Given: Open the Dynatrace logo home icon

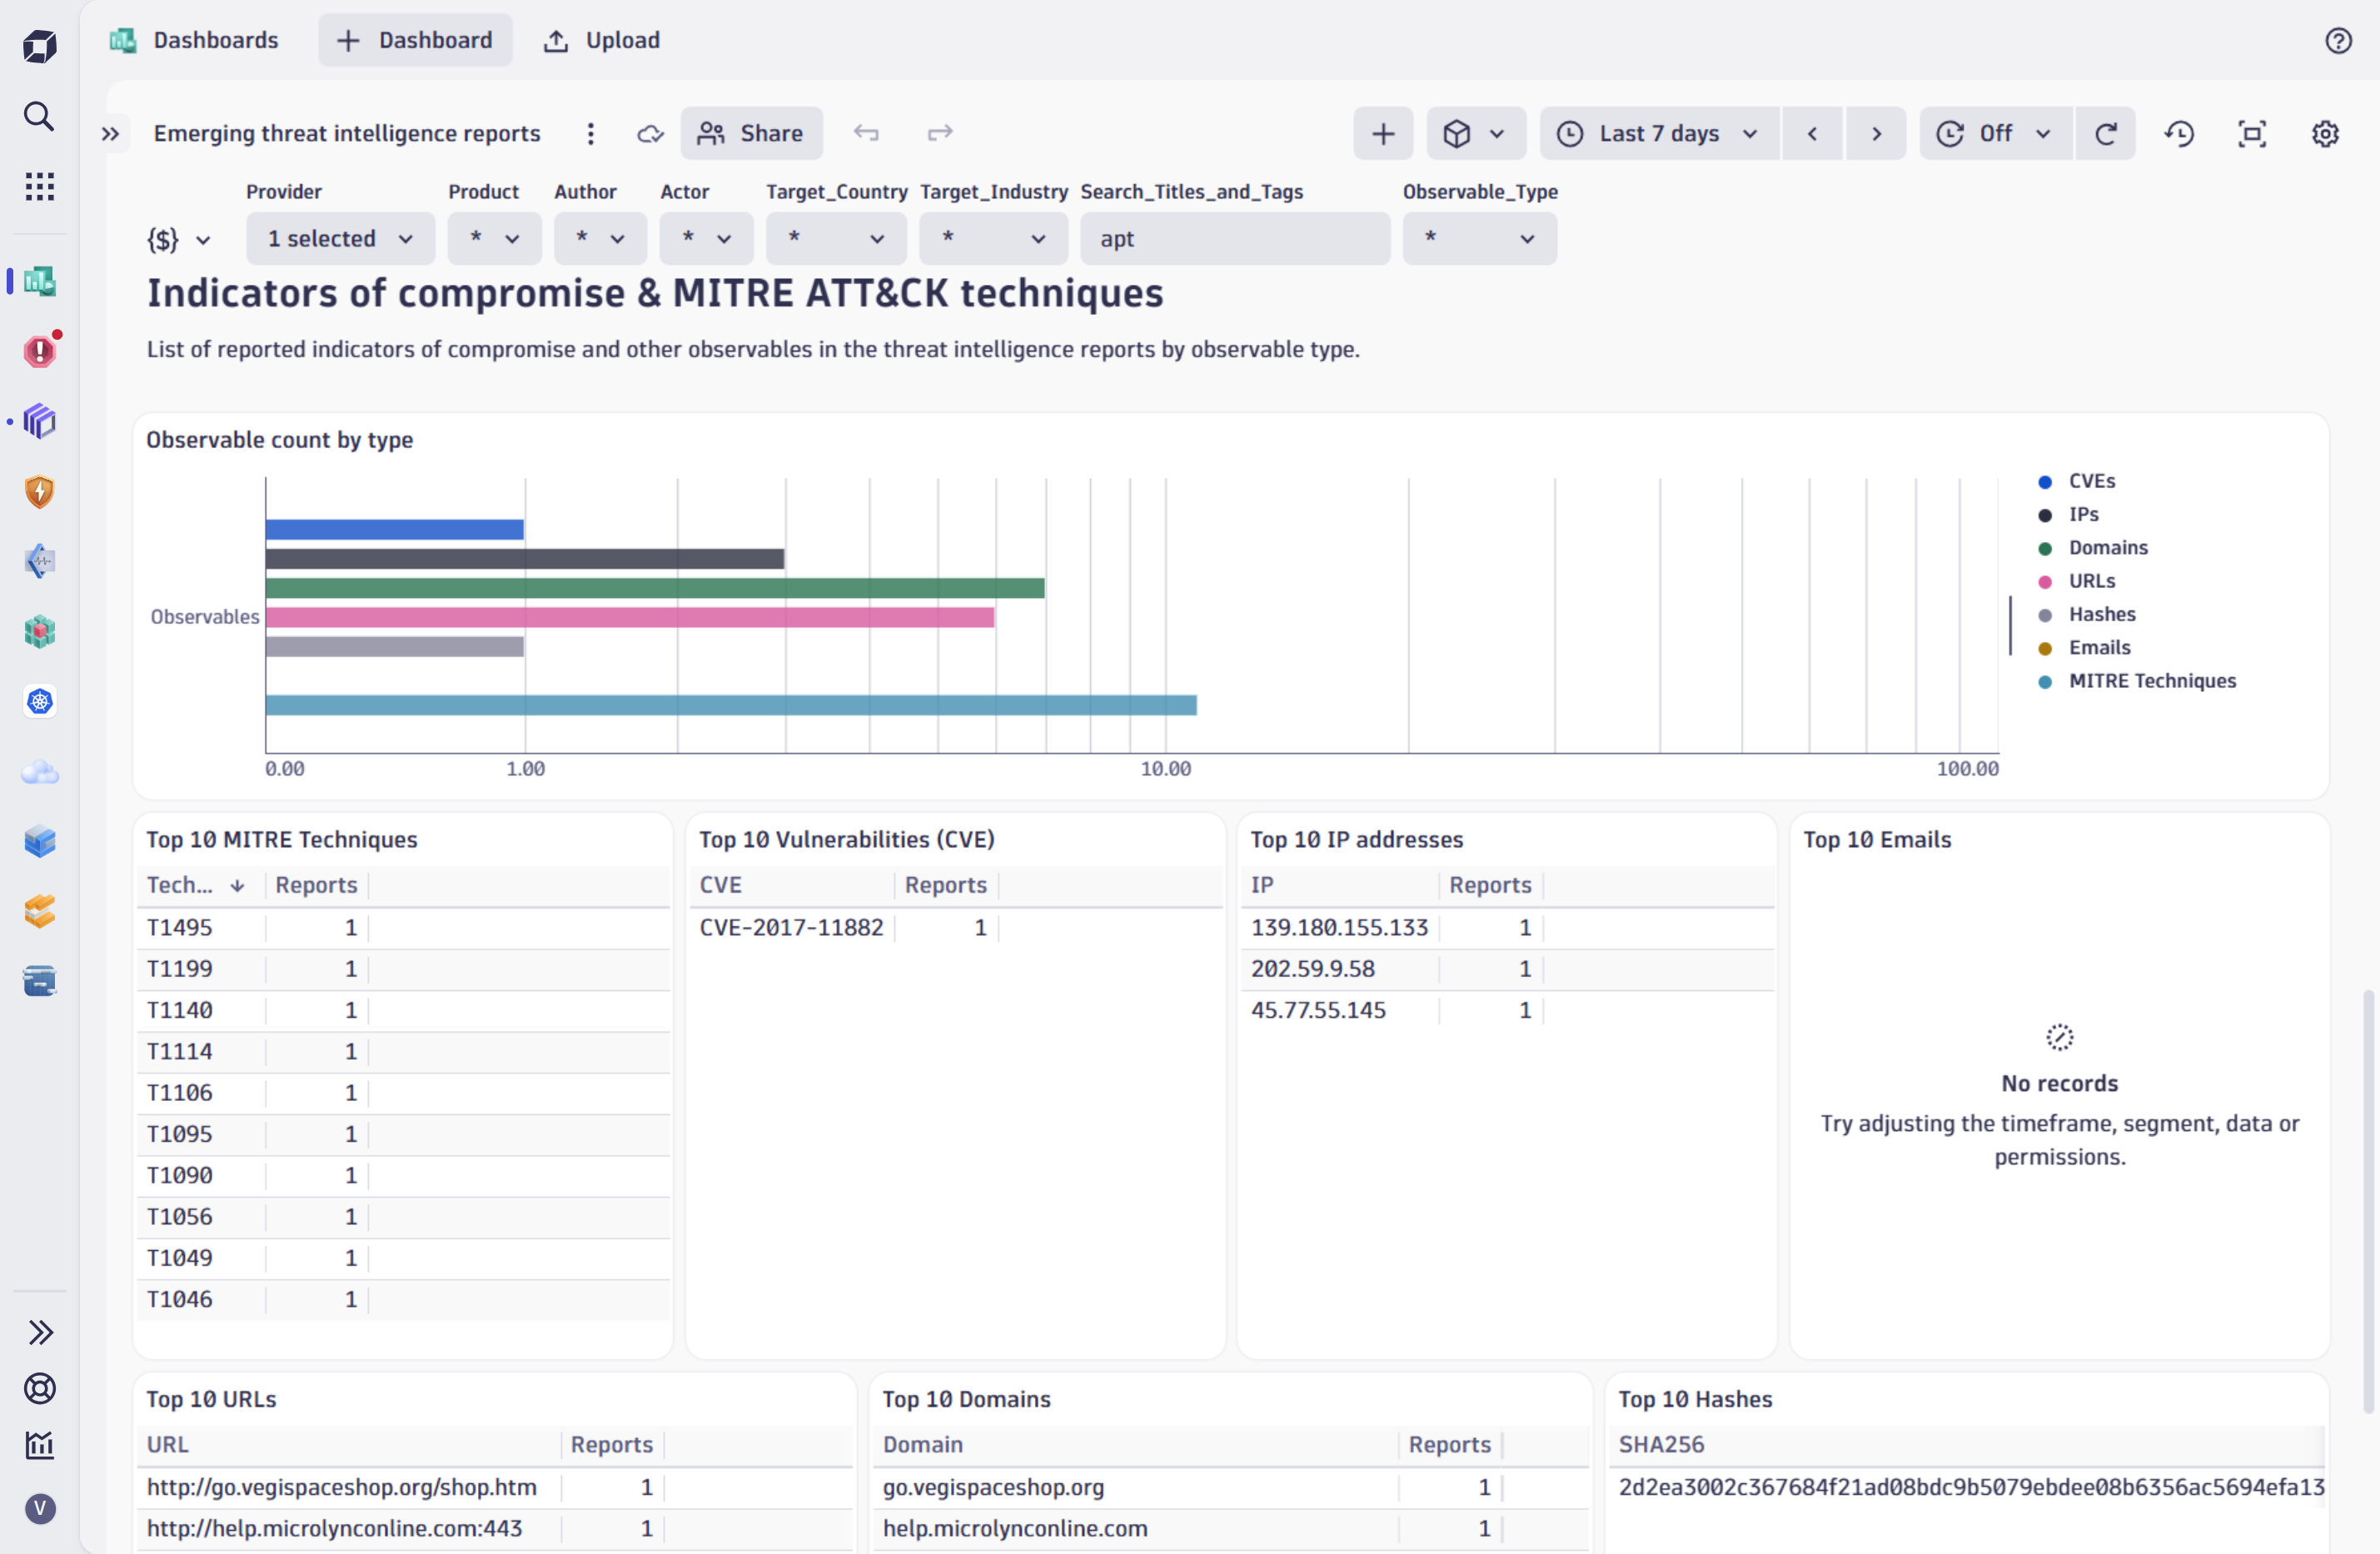Looking at the screenshot, I should point(40,46).
